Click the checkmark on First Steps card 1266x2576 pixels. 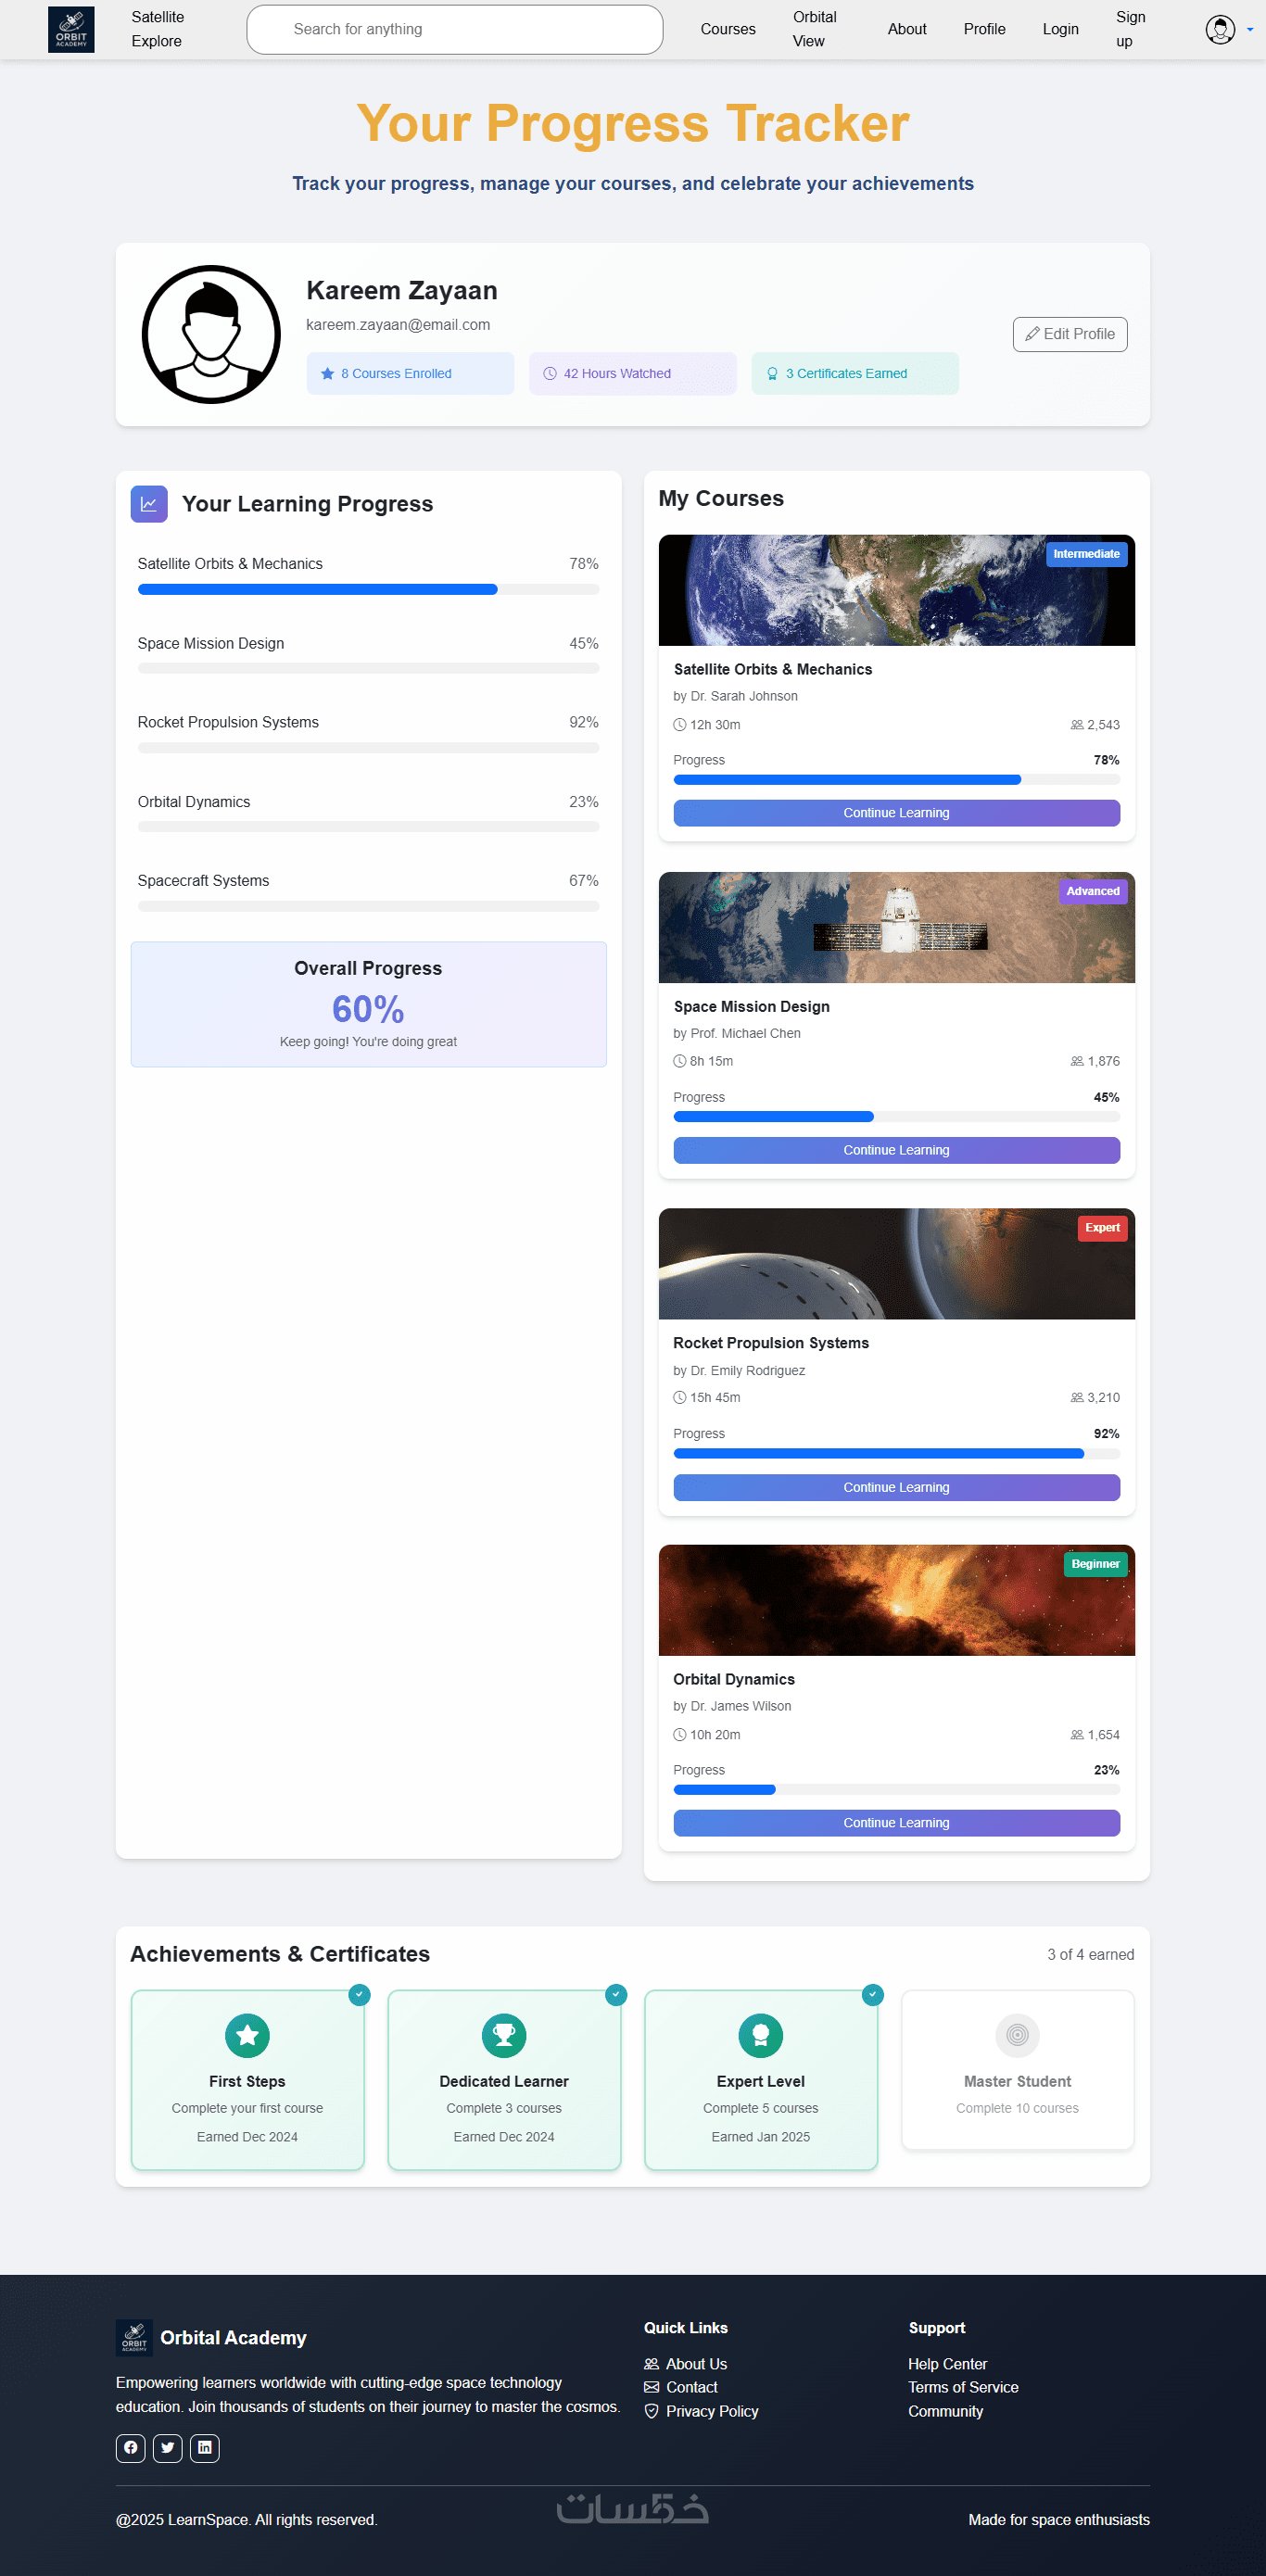point(359,1994)
